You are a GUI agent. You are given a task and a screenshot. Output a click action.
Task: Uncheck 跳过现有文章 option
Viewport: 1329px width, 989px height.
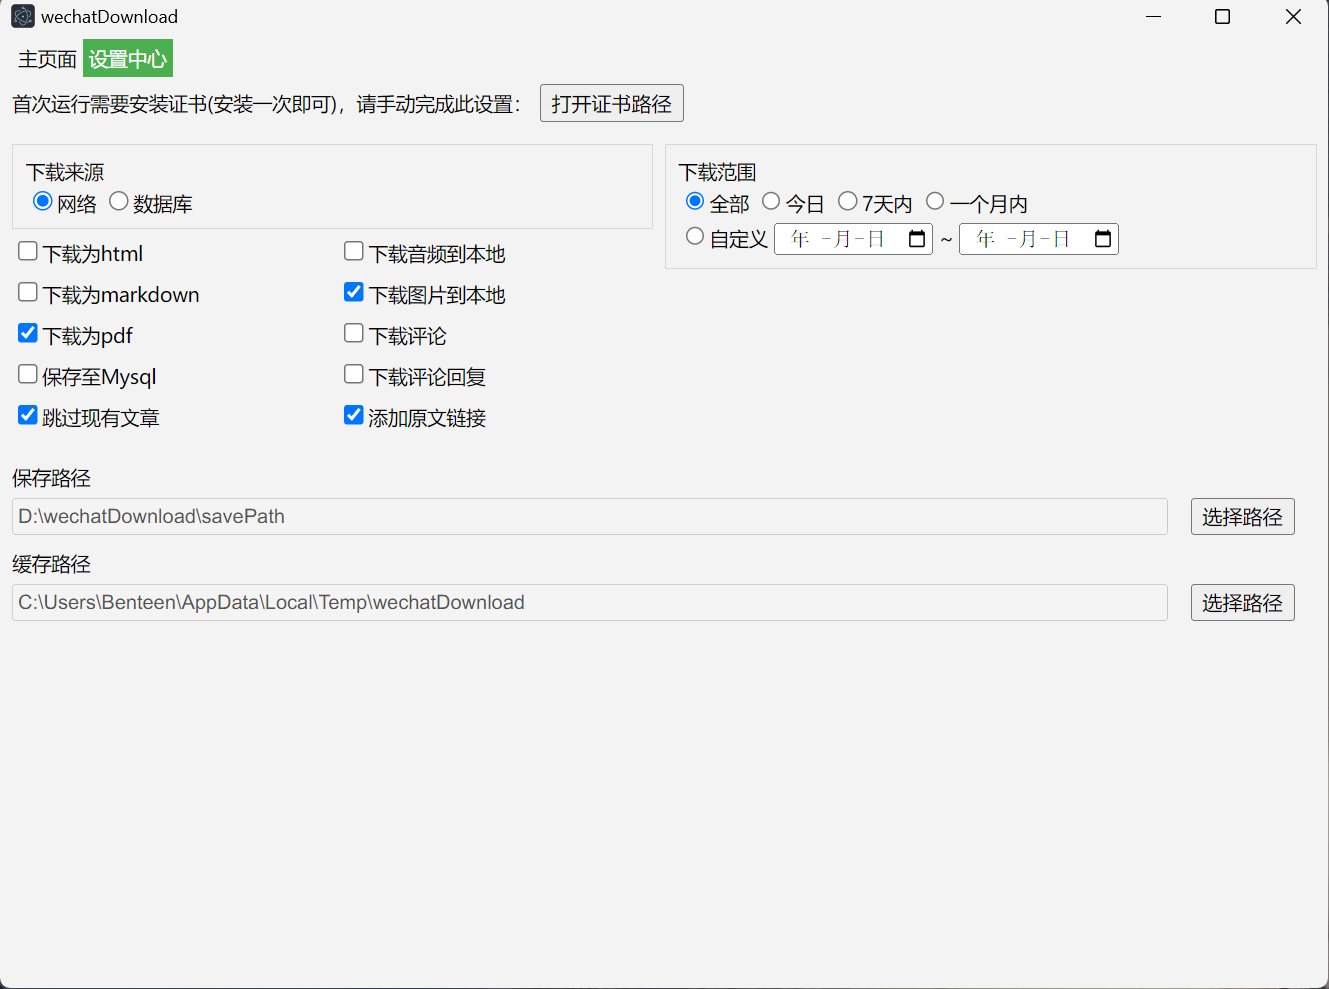click(28, 415)
